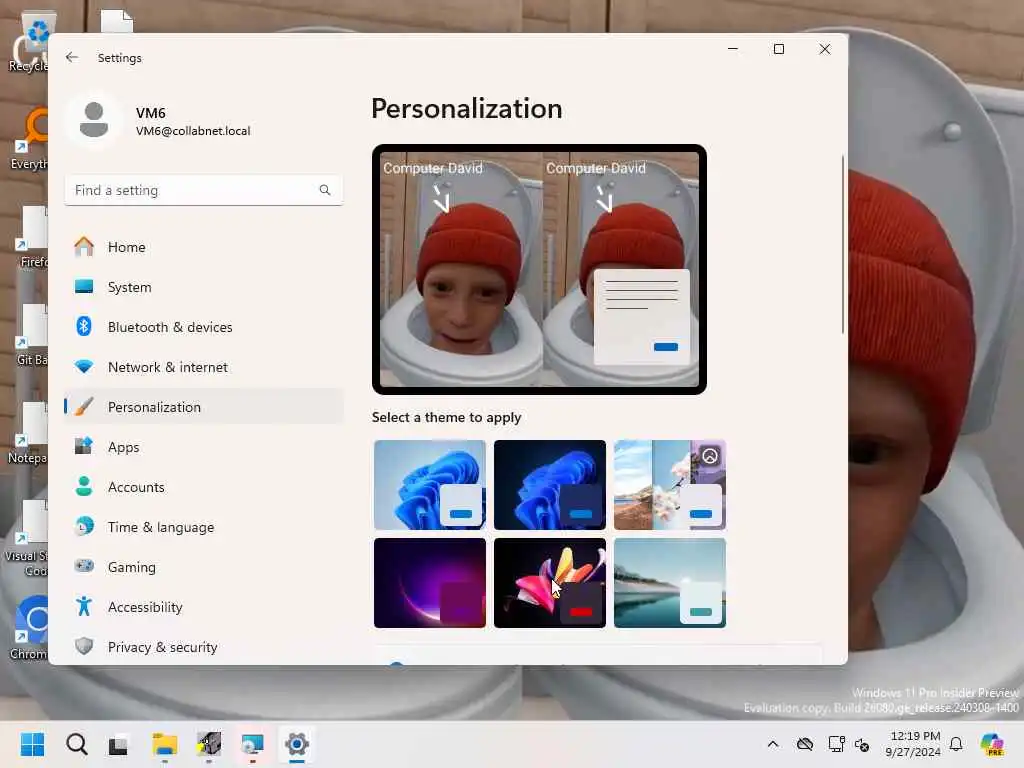Show hidden icons in system tray
The height and width of the screenshot is (768, 1024).
[x=773, y=744]
